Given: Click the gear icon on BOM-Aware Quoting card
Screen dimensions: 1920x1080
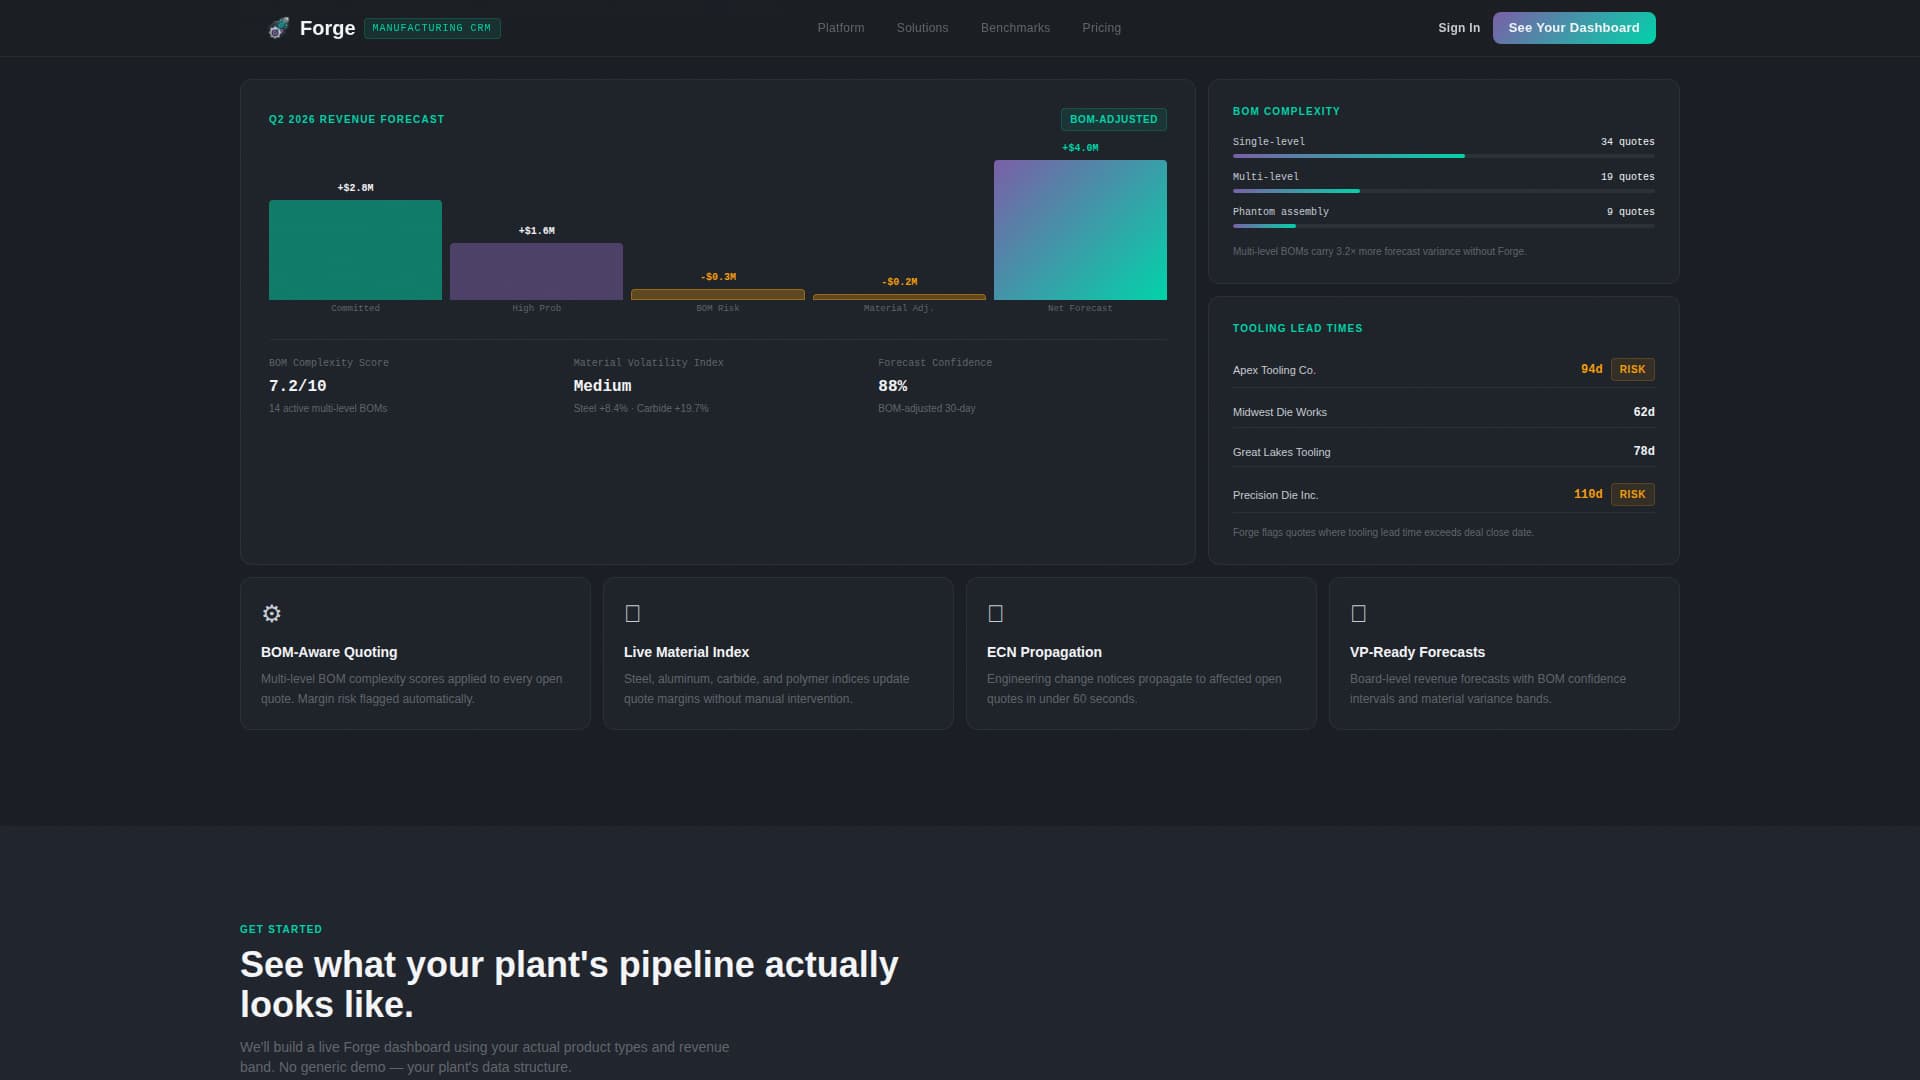Looking at the screenshot, I should pos(271,613).
